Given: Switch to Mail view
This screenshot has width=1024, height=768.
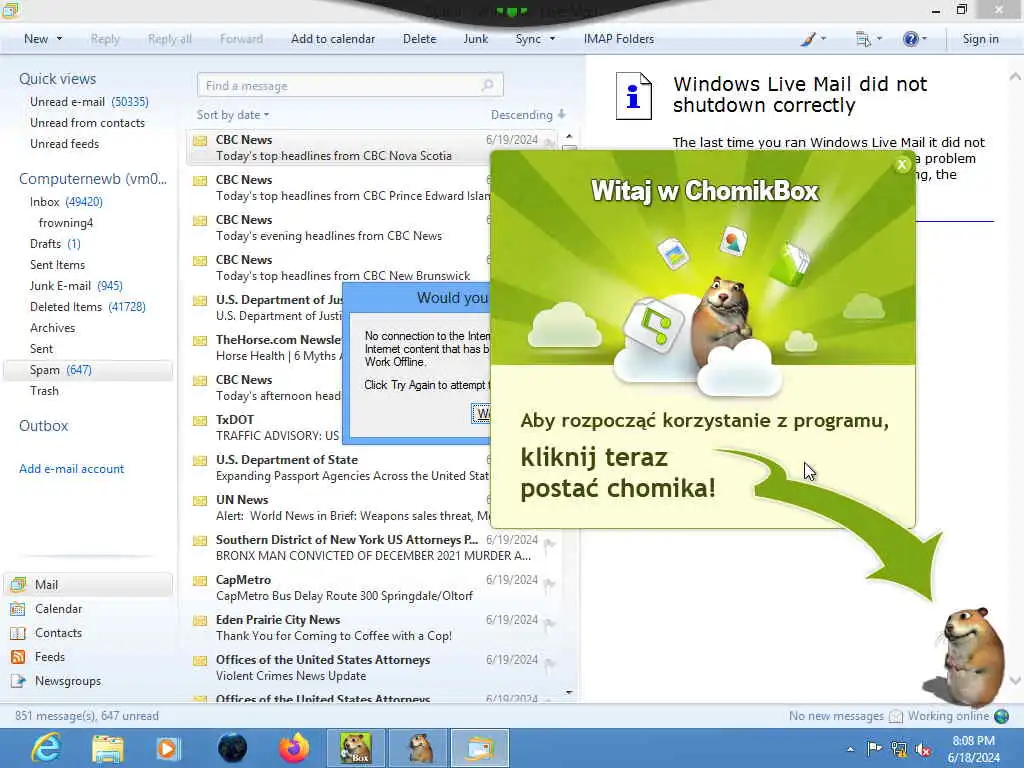Looking at the screenshot, I should point(88,584).
